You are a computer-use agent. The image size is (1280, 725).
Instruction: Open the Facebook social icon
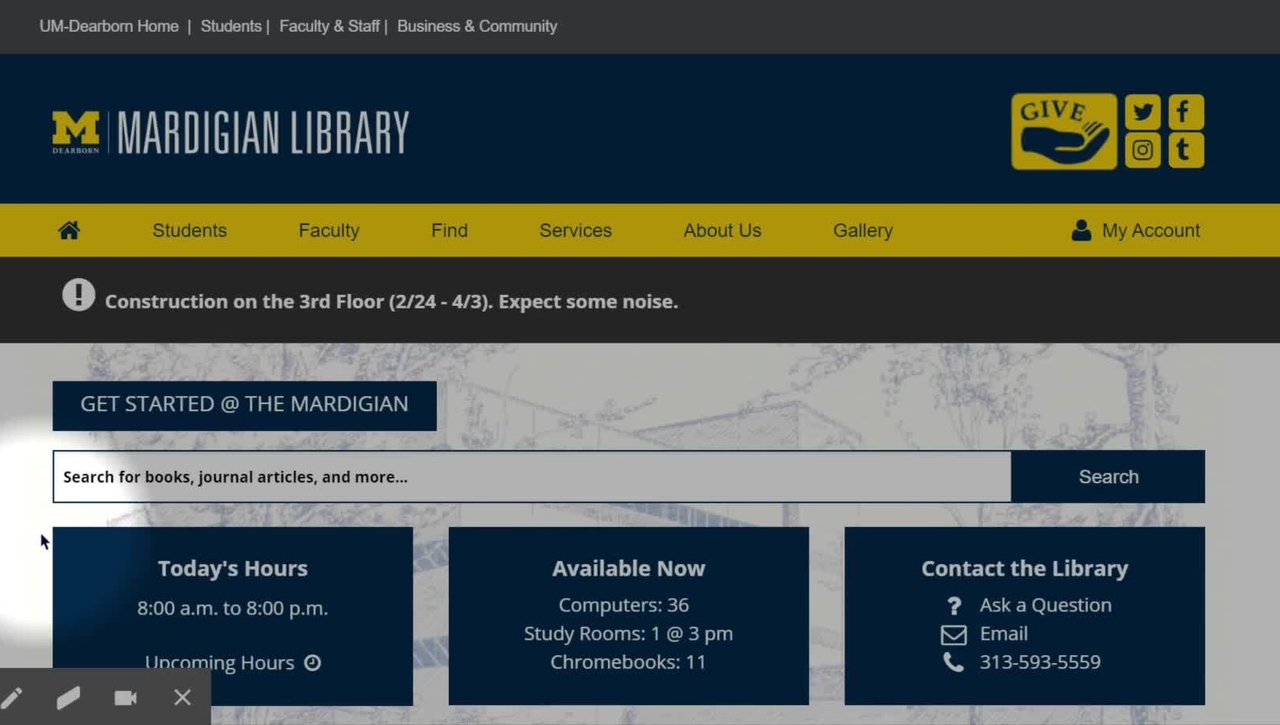click(x=1186, y=112)
